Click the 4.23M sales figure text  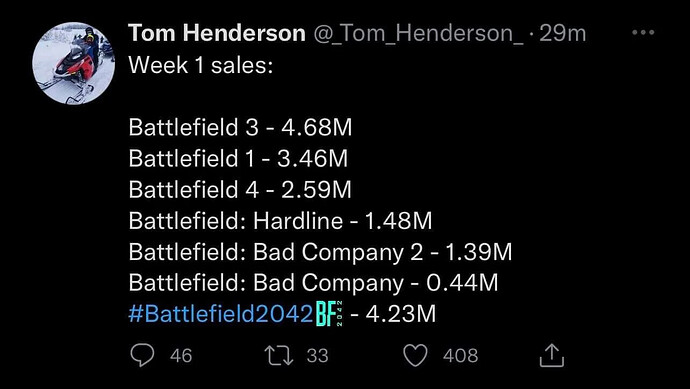(x=400, y=314)
